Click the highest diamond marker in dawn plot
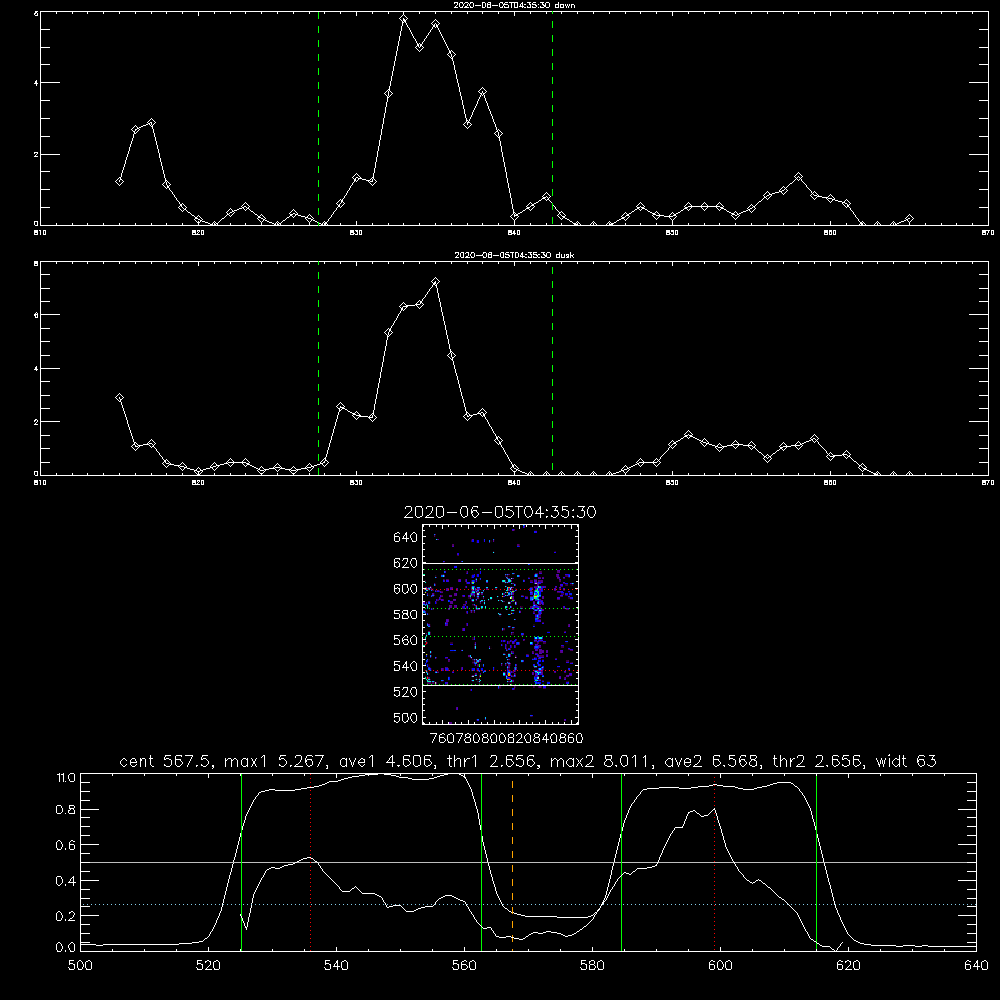This screenshot has width=1000, height=1000. (x=404, y=18)
